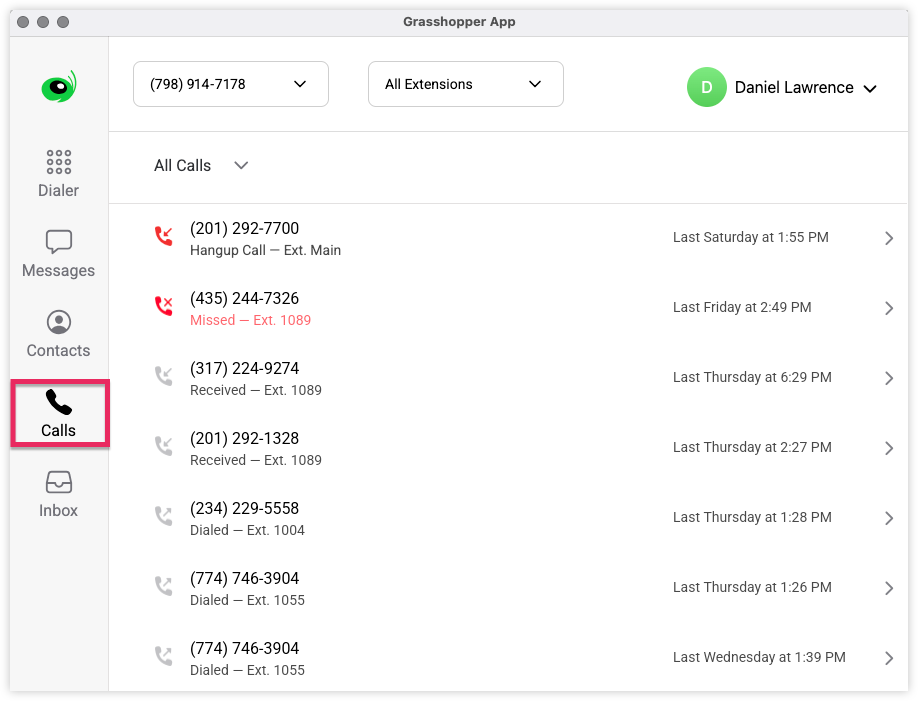The height and width of the screenshot is (701, 918).
Task: Open details for the (317) 224-9274 call
Action: [x=500, y=377]
